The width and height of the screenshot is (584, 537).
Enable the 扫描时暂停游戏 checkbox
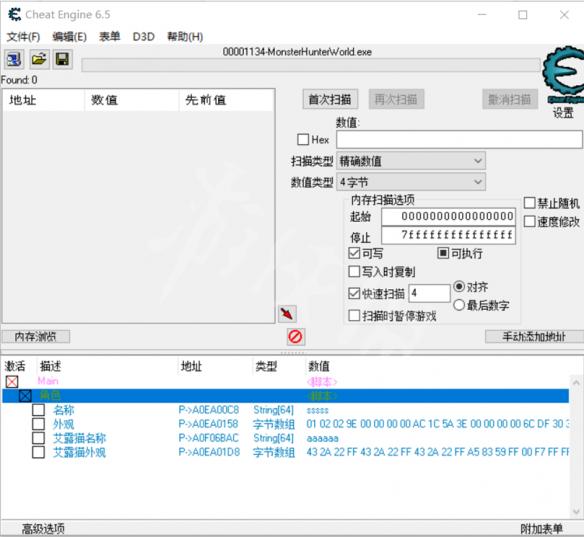point(354,315)
